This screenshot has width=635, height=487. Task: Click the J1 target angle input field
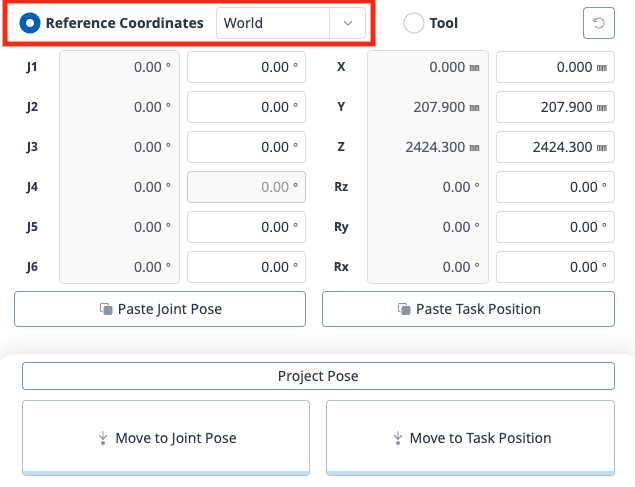click(246, 67)
